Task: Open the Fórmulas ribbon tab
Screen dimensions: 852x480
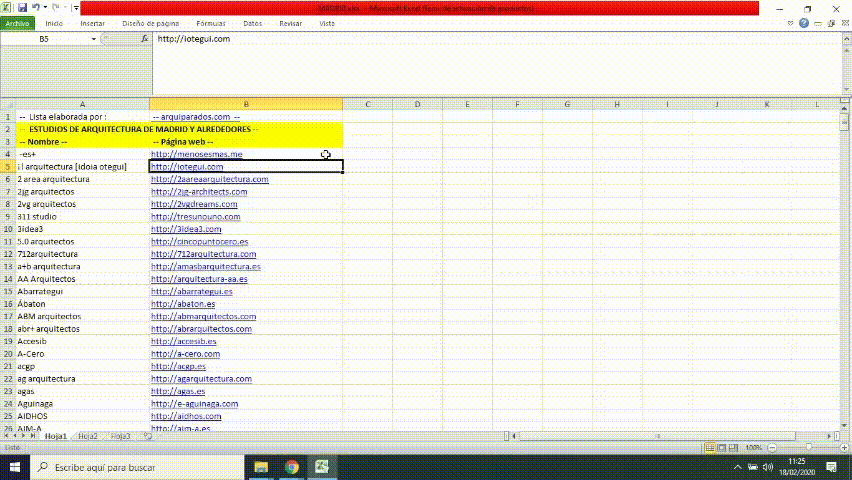Action: [211, 23]
